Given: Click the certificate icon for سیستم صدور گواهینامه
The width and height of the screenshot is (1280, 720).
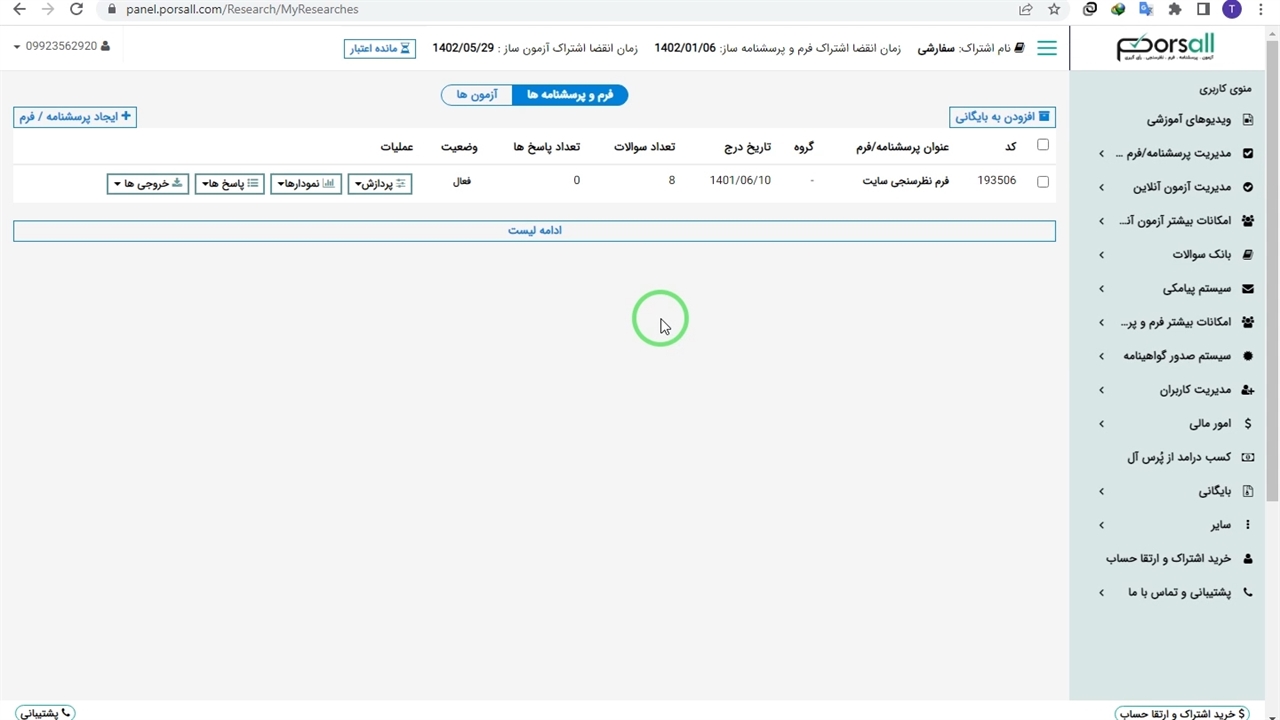Looking at the screenshot, I should click(1247, 356).
